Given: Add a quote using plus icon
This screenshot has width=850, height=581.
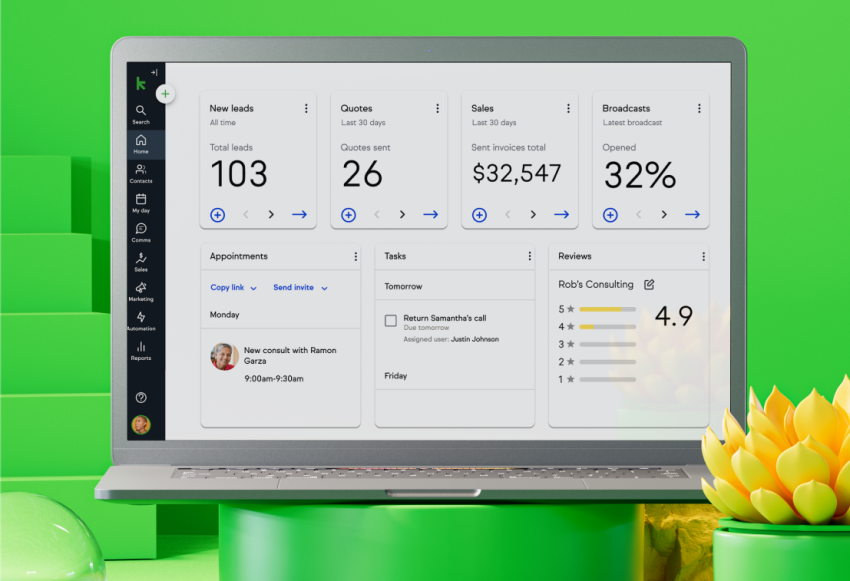Looking at the screenshot, I should [349, 215].
